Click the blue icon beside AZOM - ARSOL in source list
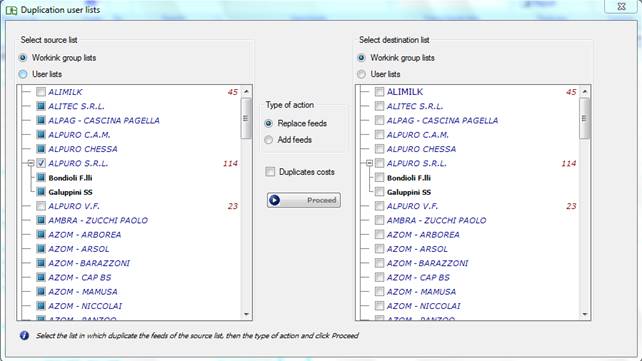Viewport: 642px width, 361px height. (x=41, y=249)
